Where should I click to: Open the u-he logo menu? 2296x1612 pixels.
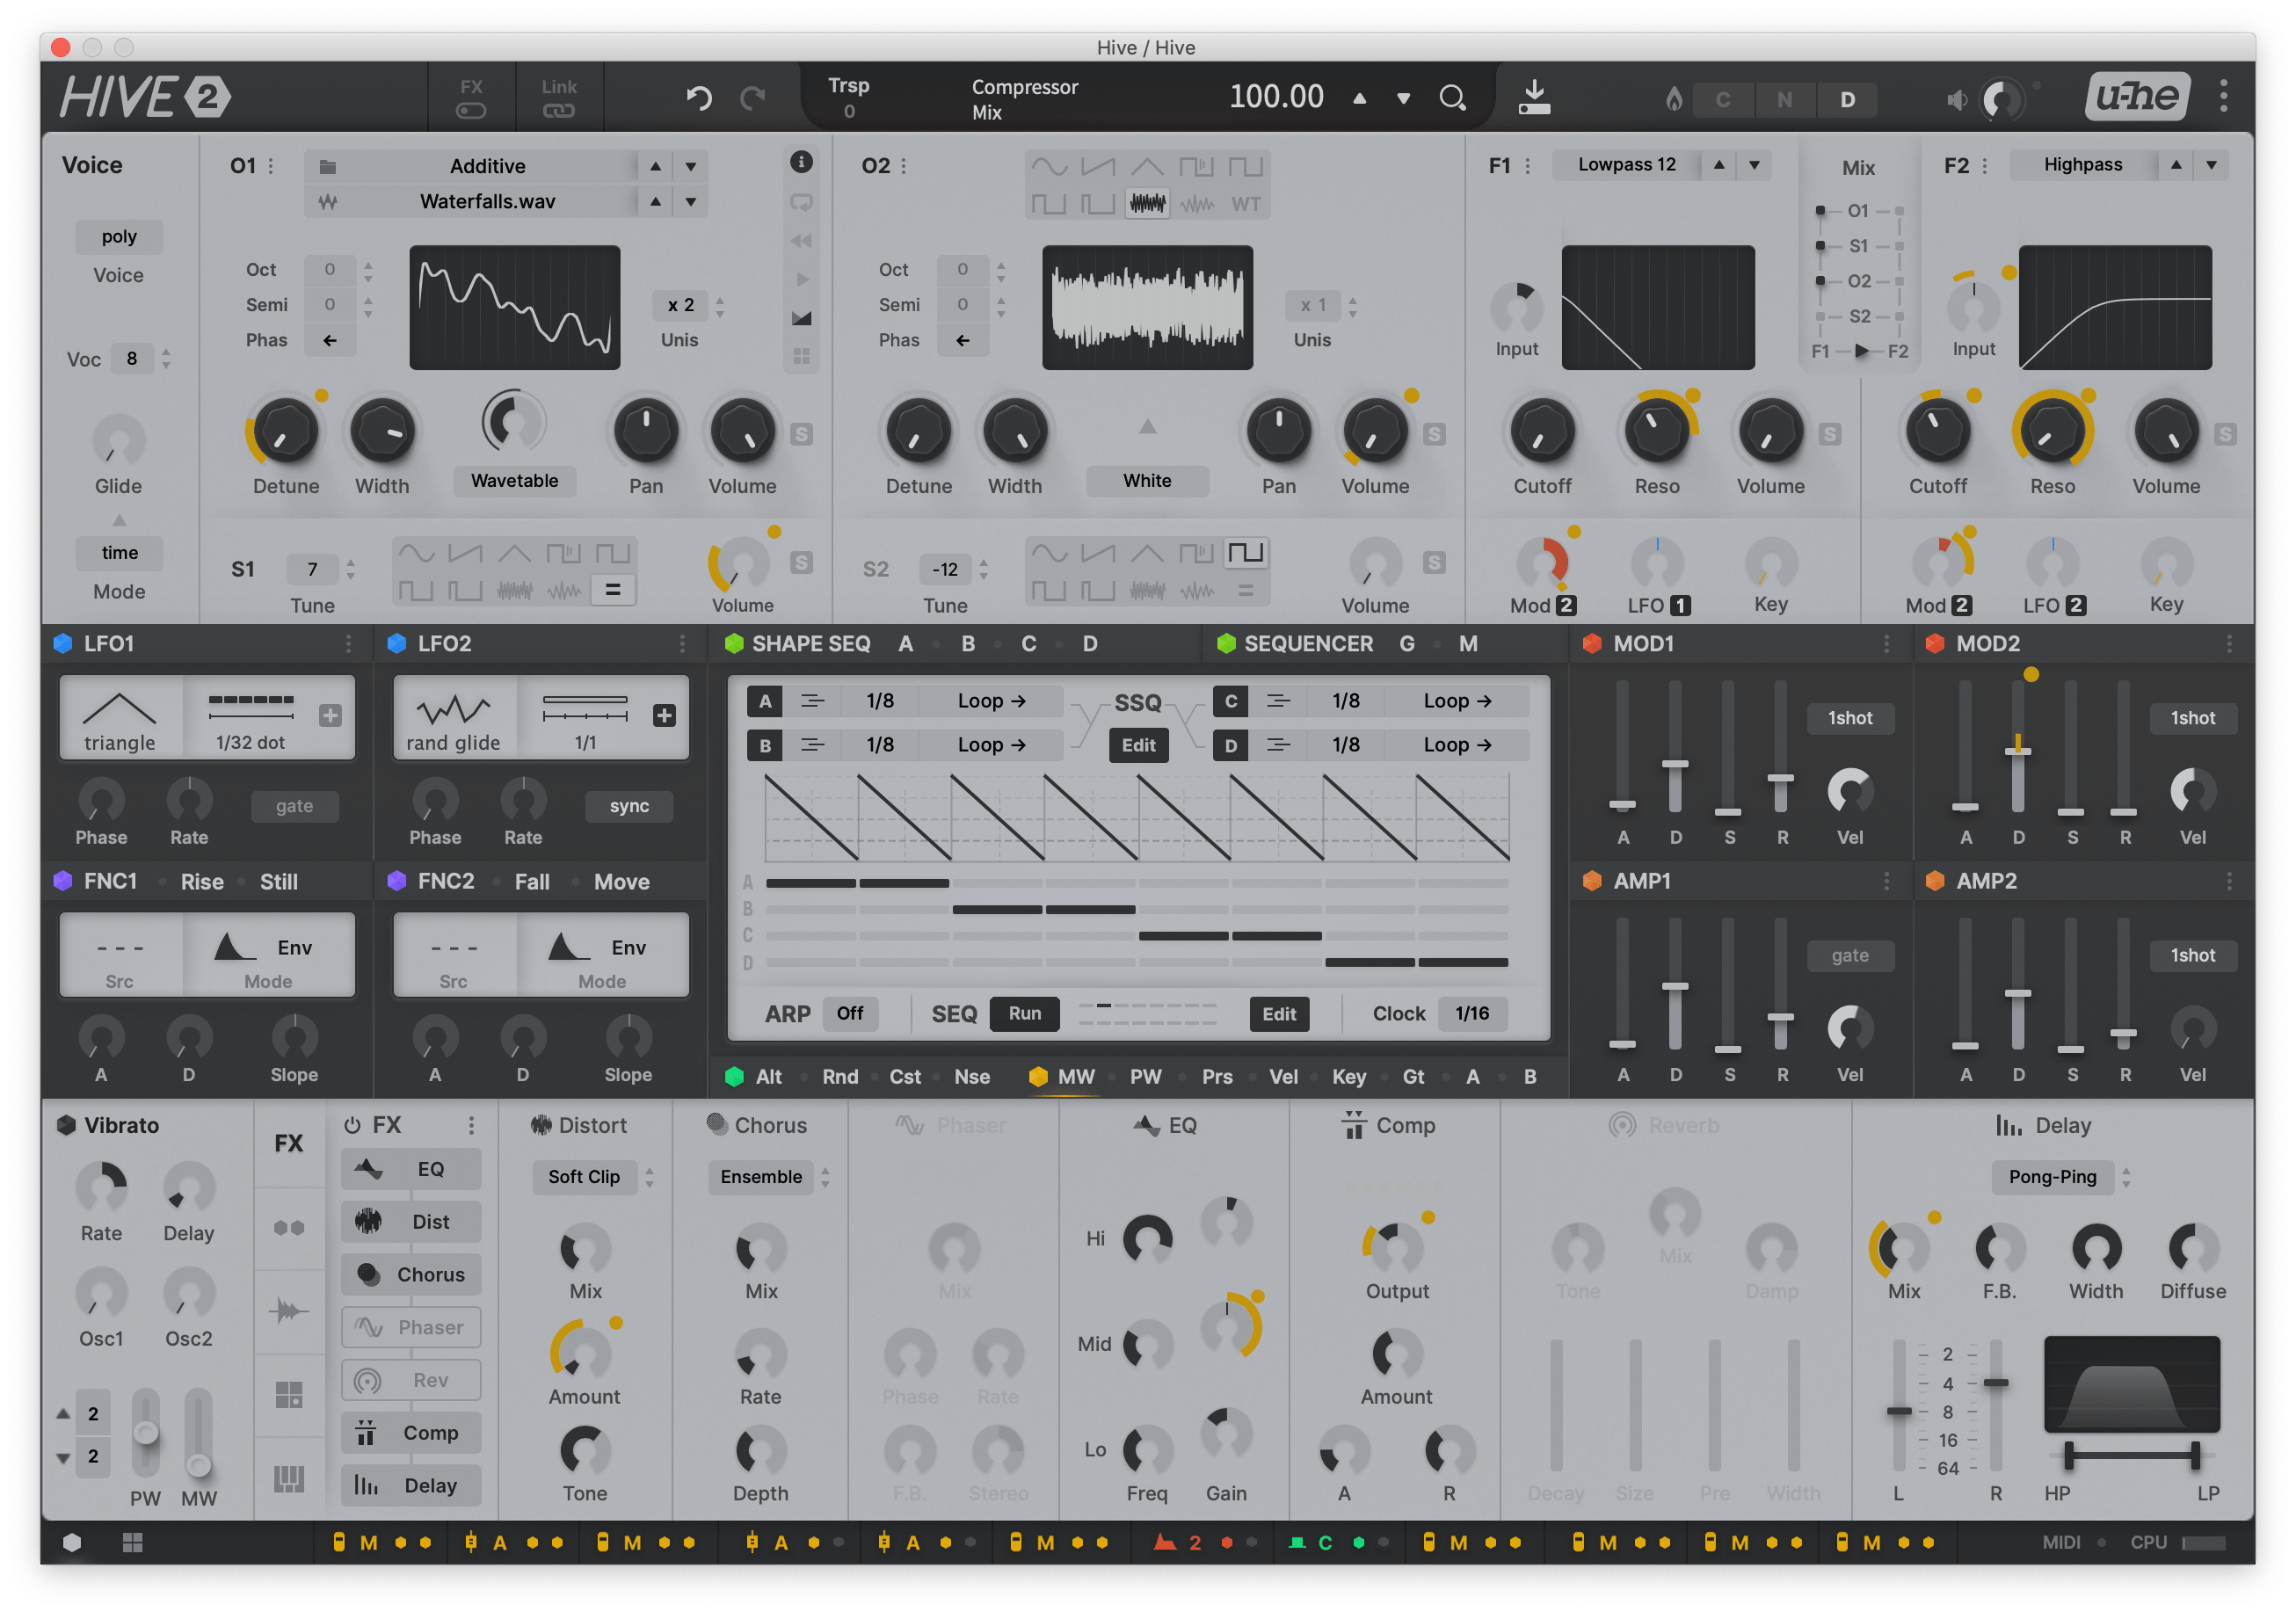pyautogui.click(x=2138, y=96)
